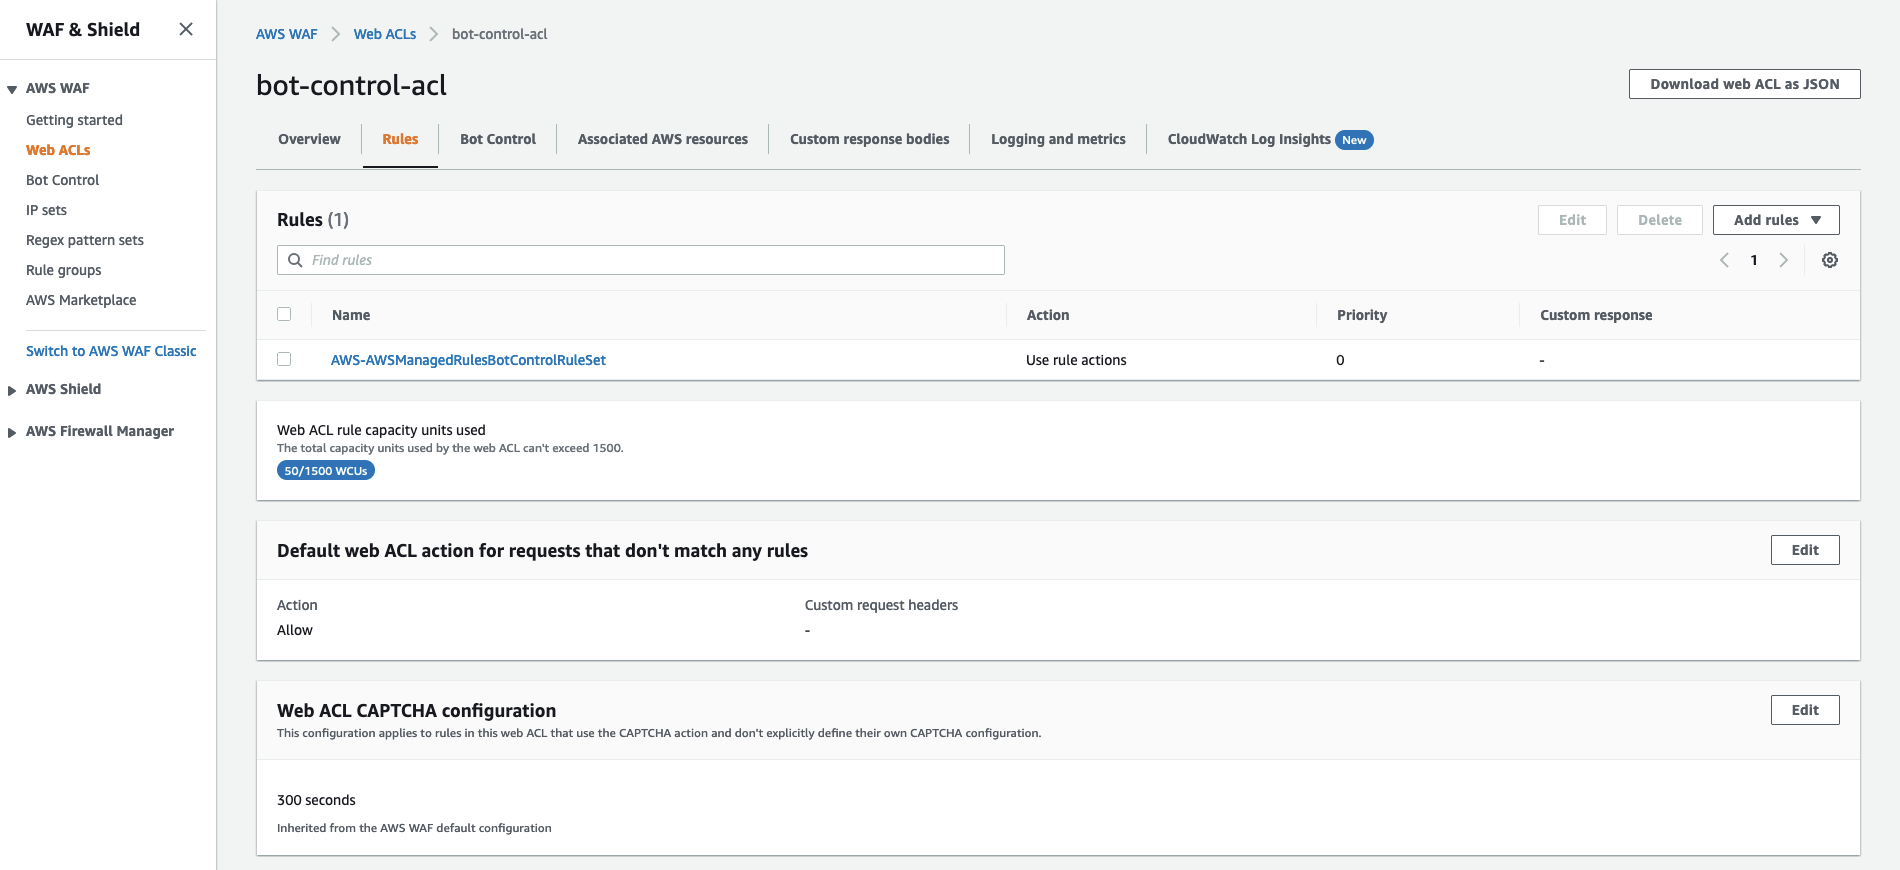
Task: Click the 'Use rule actions' cell
Action: pos(1076,360)
